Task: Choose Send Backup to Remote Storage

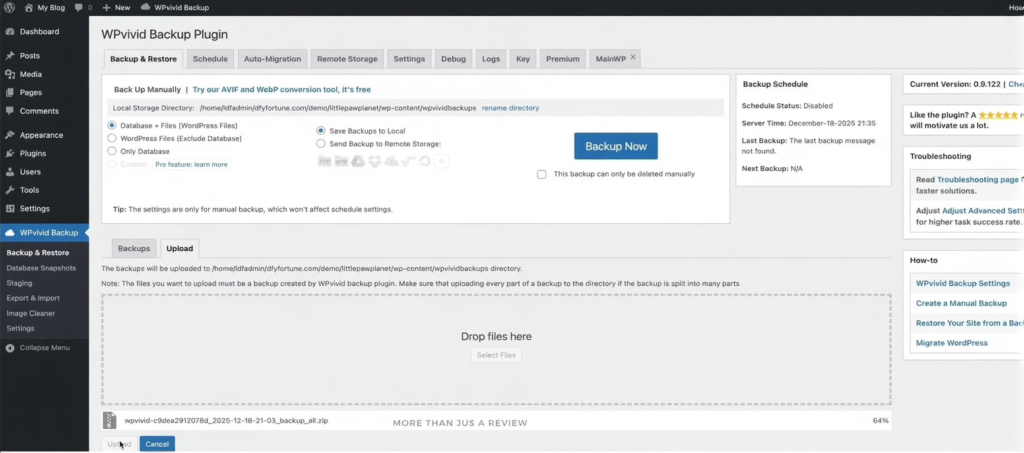Action: 321,143
